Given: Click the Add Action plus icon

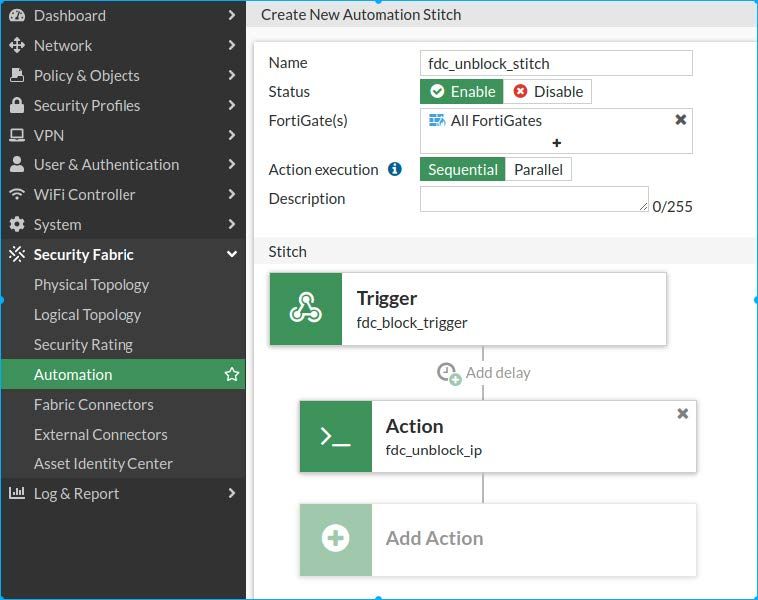Looking at the screenshot, I should [x=336, y=539].
